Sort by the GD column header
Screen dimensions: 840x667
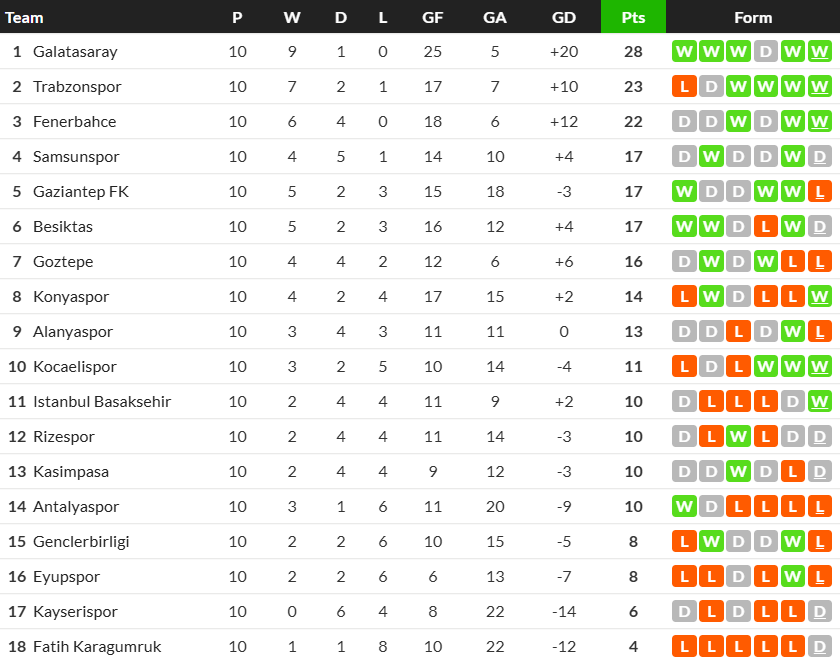click(x=564, y=17)
